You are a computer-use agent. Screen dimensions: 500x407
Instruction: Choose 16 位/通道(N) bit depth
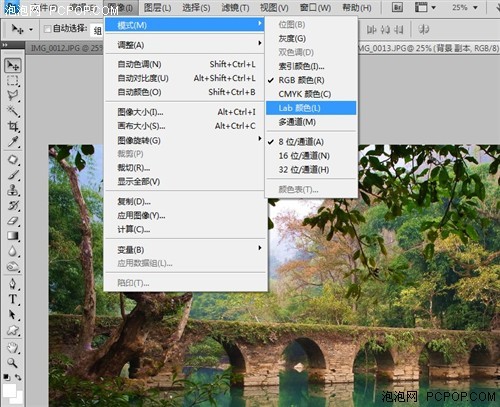(x=311, y=156)
